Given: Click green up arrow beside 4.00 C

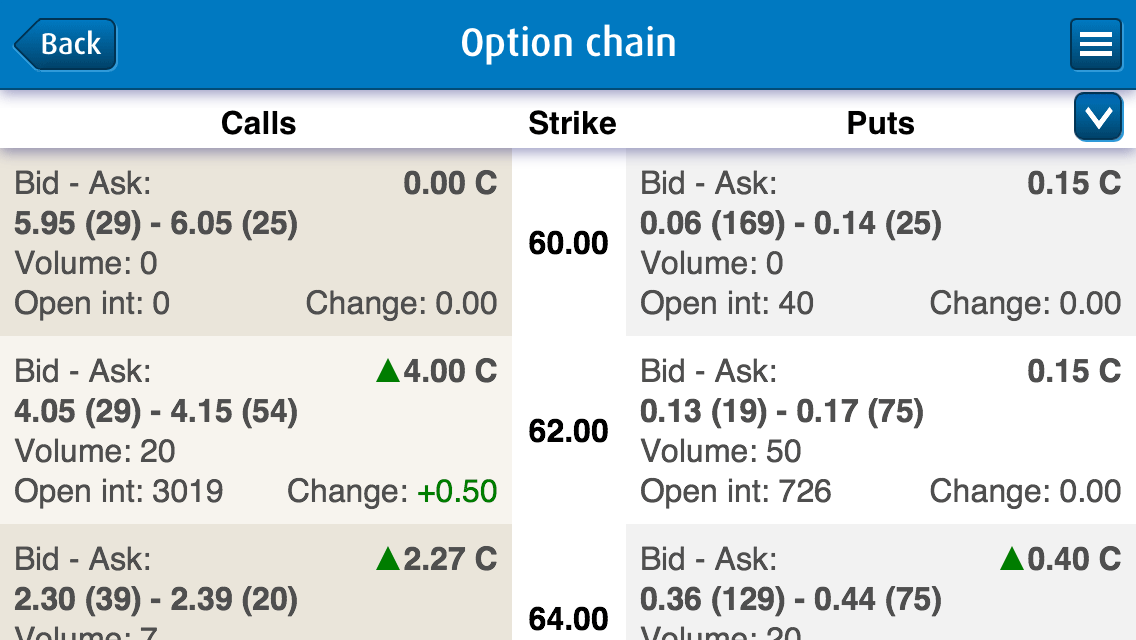Looking at the screenshot, I should pyautogui.click(x=388, y=372).
